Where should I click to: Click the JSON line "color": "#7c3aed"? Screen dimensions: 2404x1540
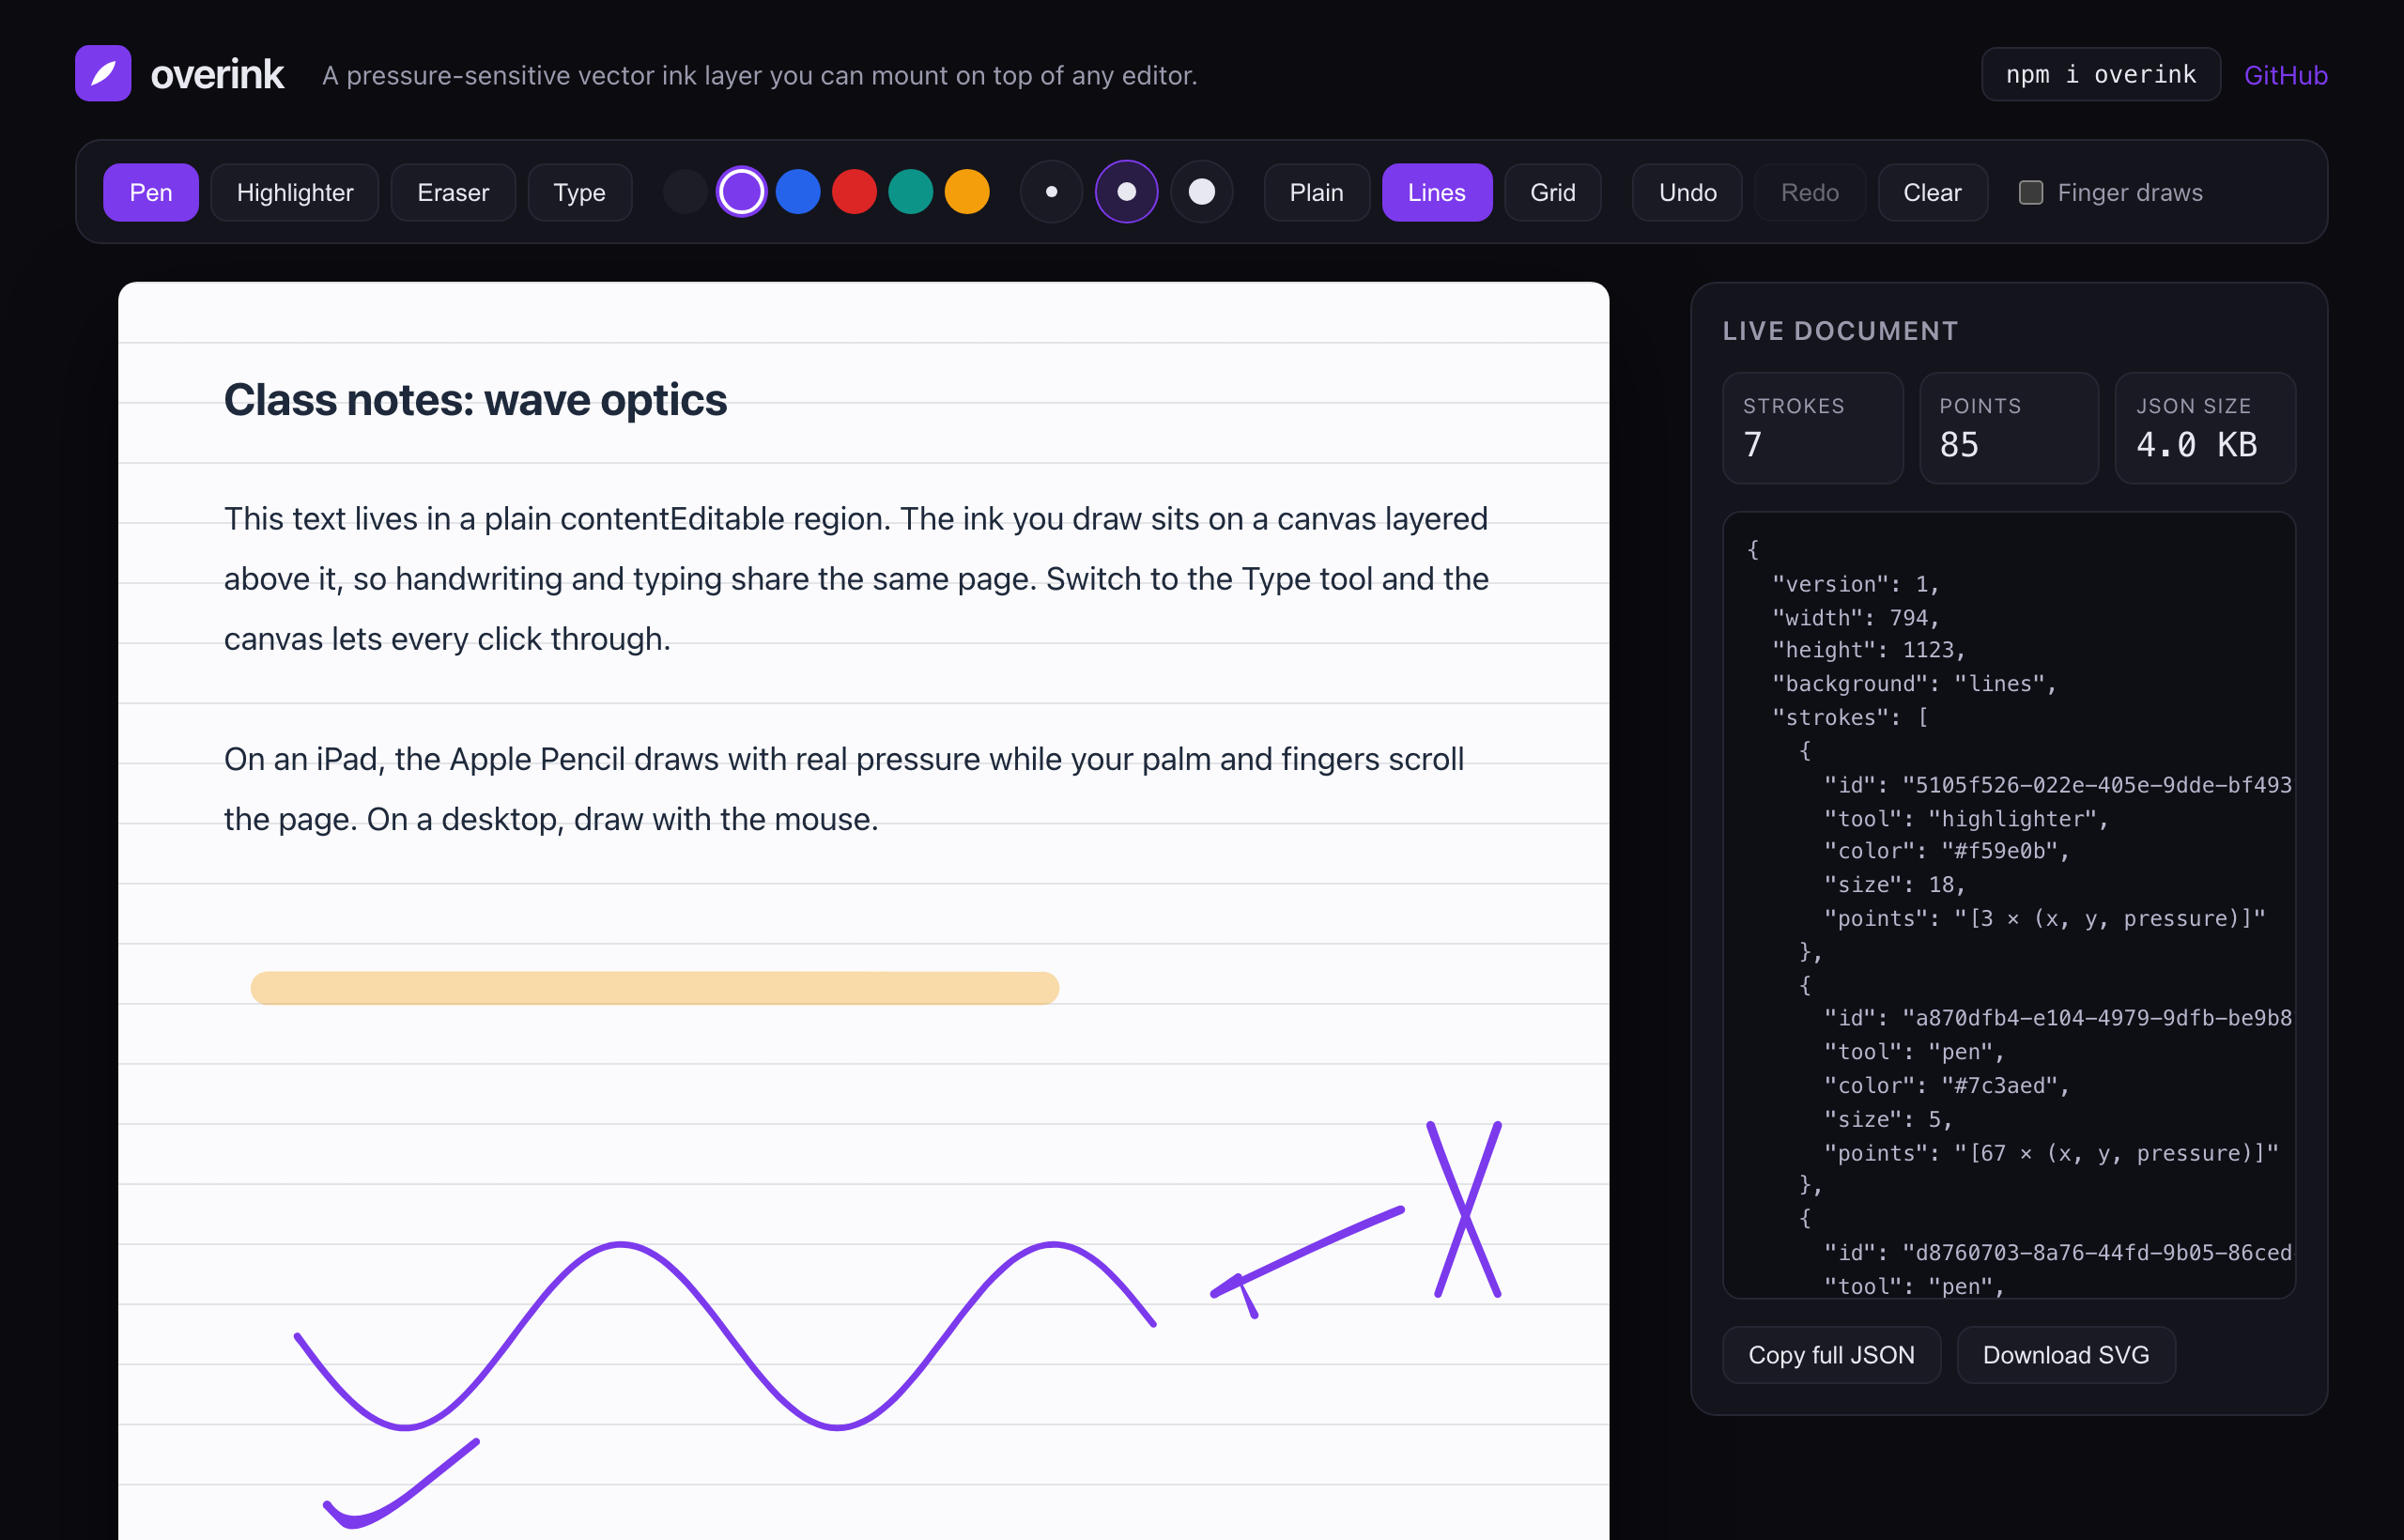tap(1946, 1086)
